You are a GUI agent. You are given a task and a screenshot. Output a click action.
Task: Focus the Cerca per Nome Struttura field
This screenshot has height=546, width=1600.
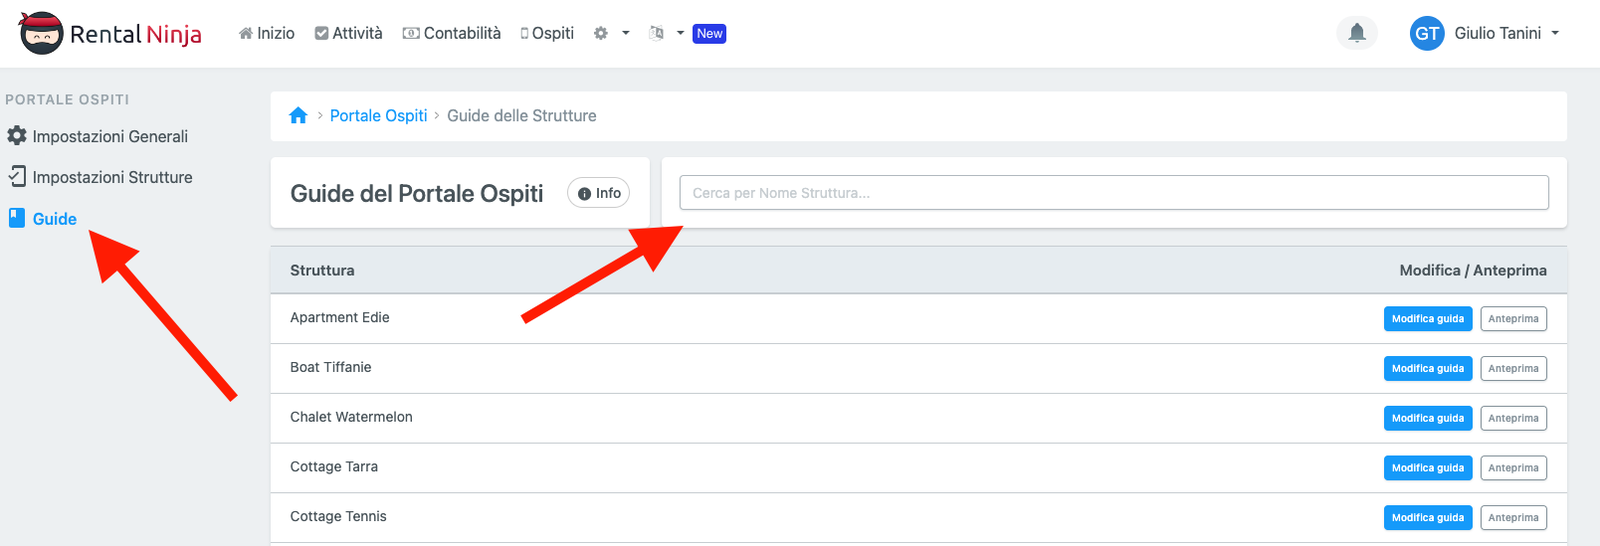pyautogui.click(x=1113, y=193)
